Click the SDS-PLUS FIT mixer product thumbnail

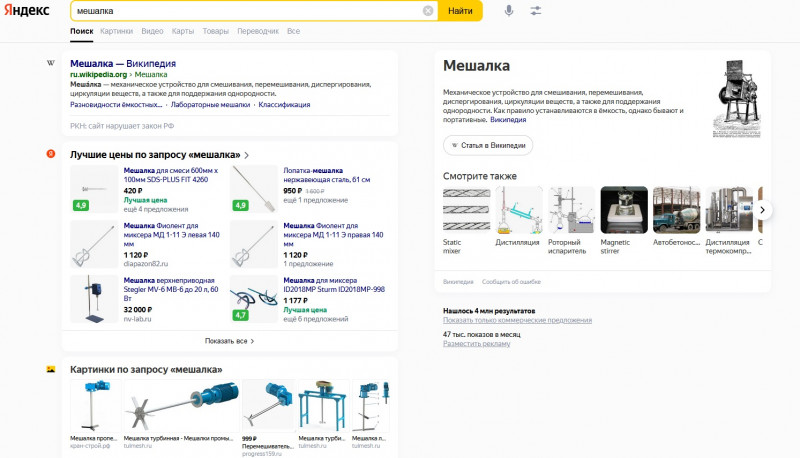pos(94,189)
